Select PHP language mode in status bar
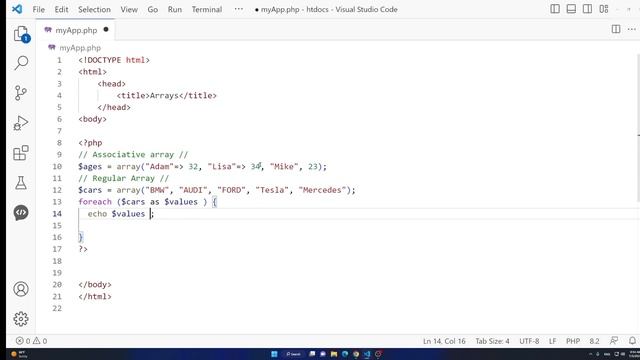Image resolution: width=640 pixels, height=360 pixels. tap(573, 341)
